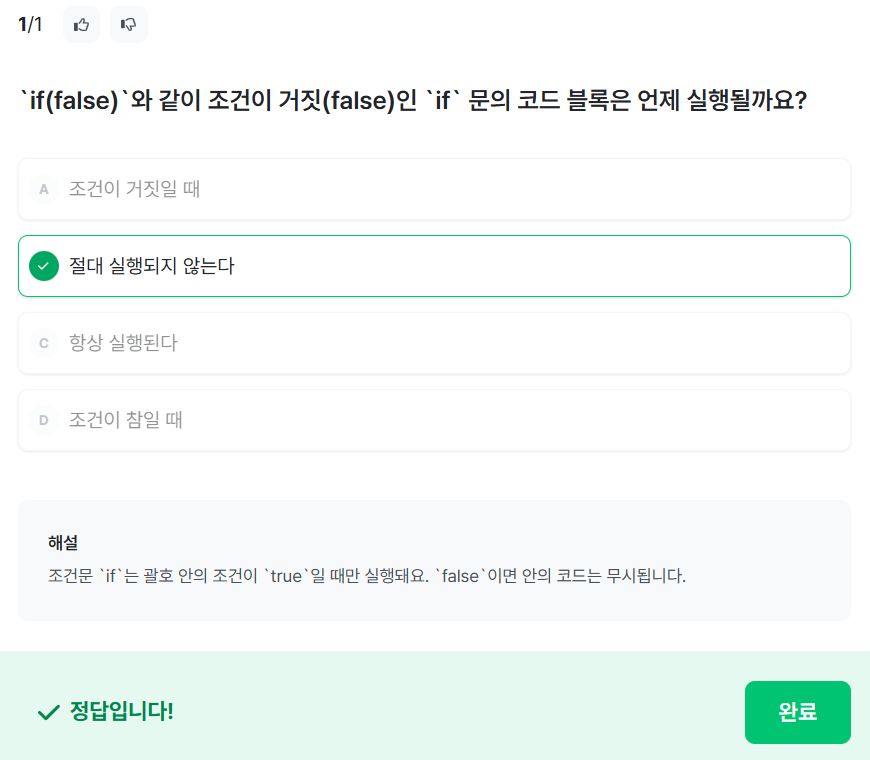870x760 pixels.
Task: Click the green checkmark on selected answer
Action: 44,266
